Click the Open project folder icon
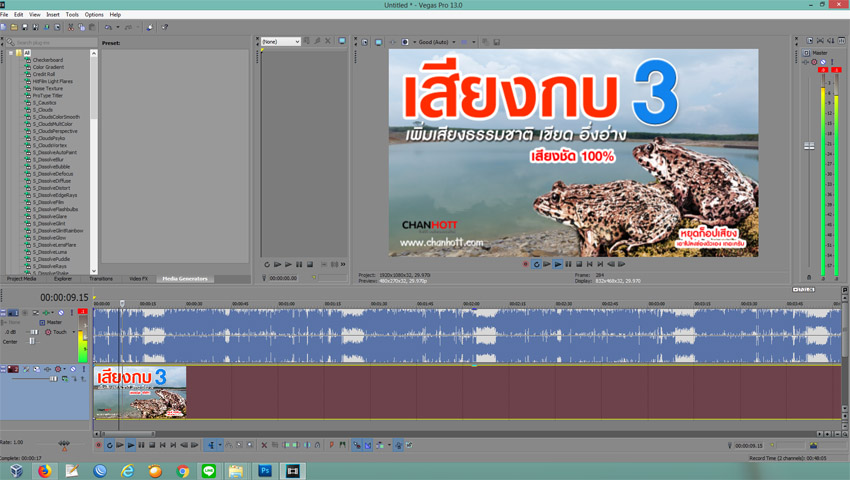Viewport: 850px width, 480px height. [x=14, y=27]
